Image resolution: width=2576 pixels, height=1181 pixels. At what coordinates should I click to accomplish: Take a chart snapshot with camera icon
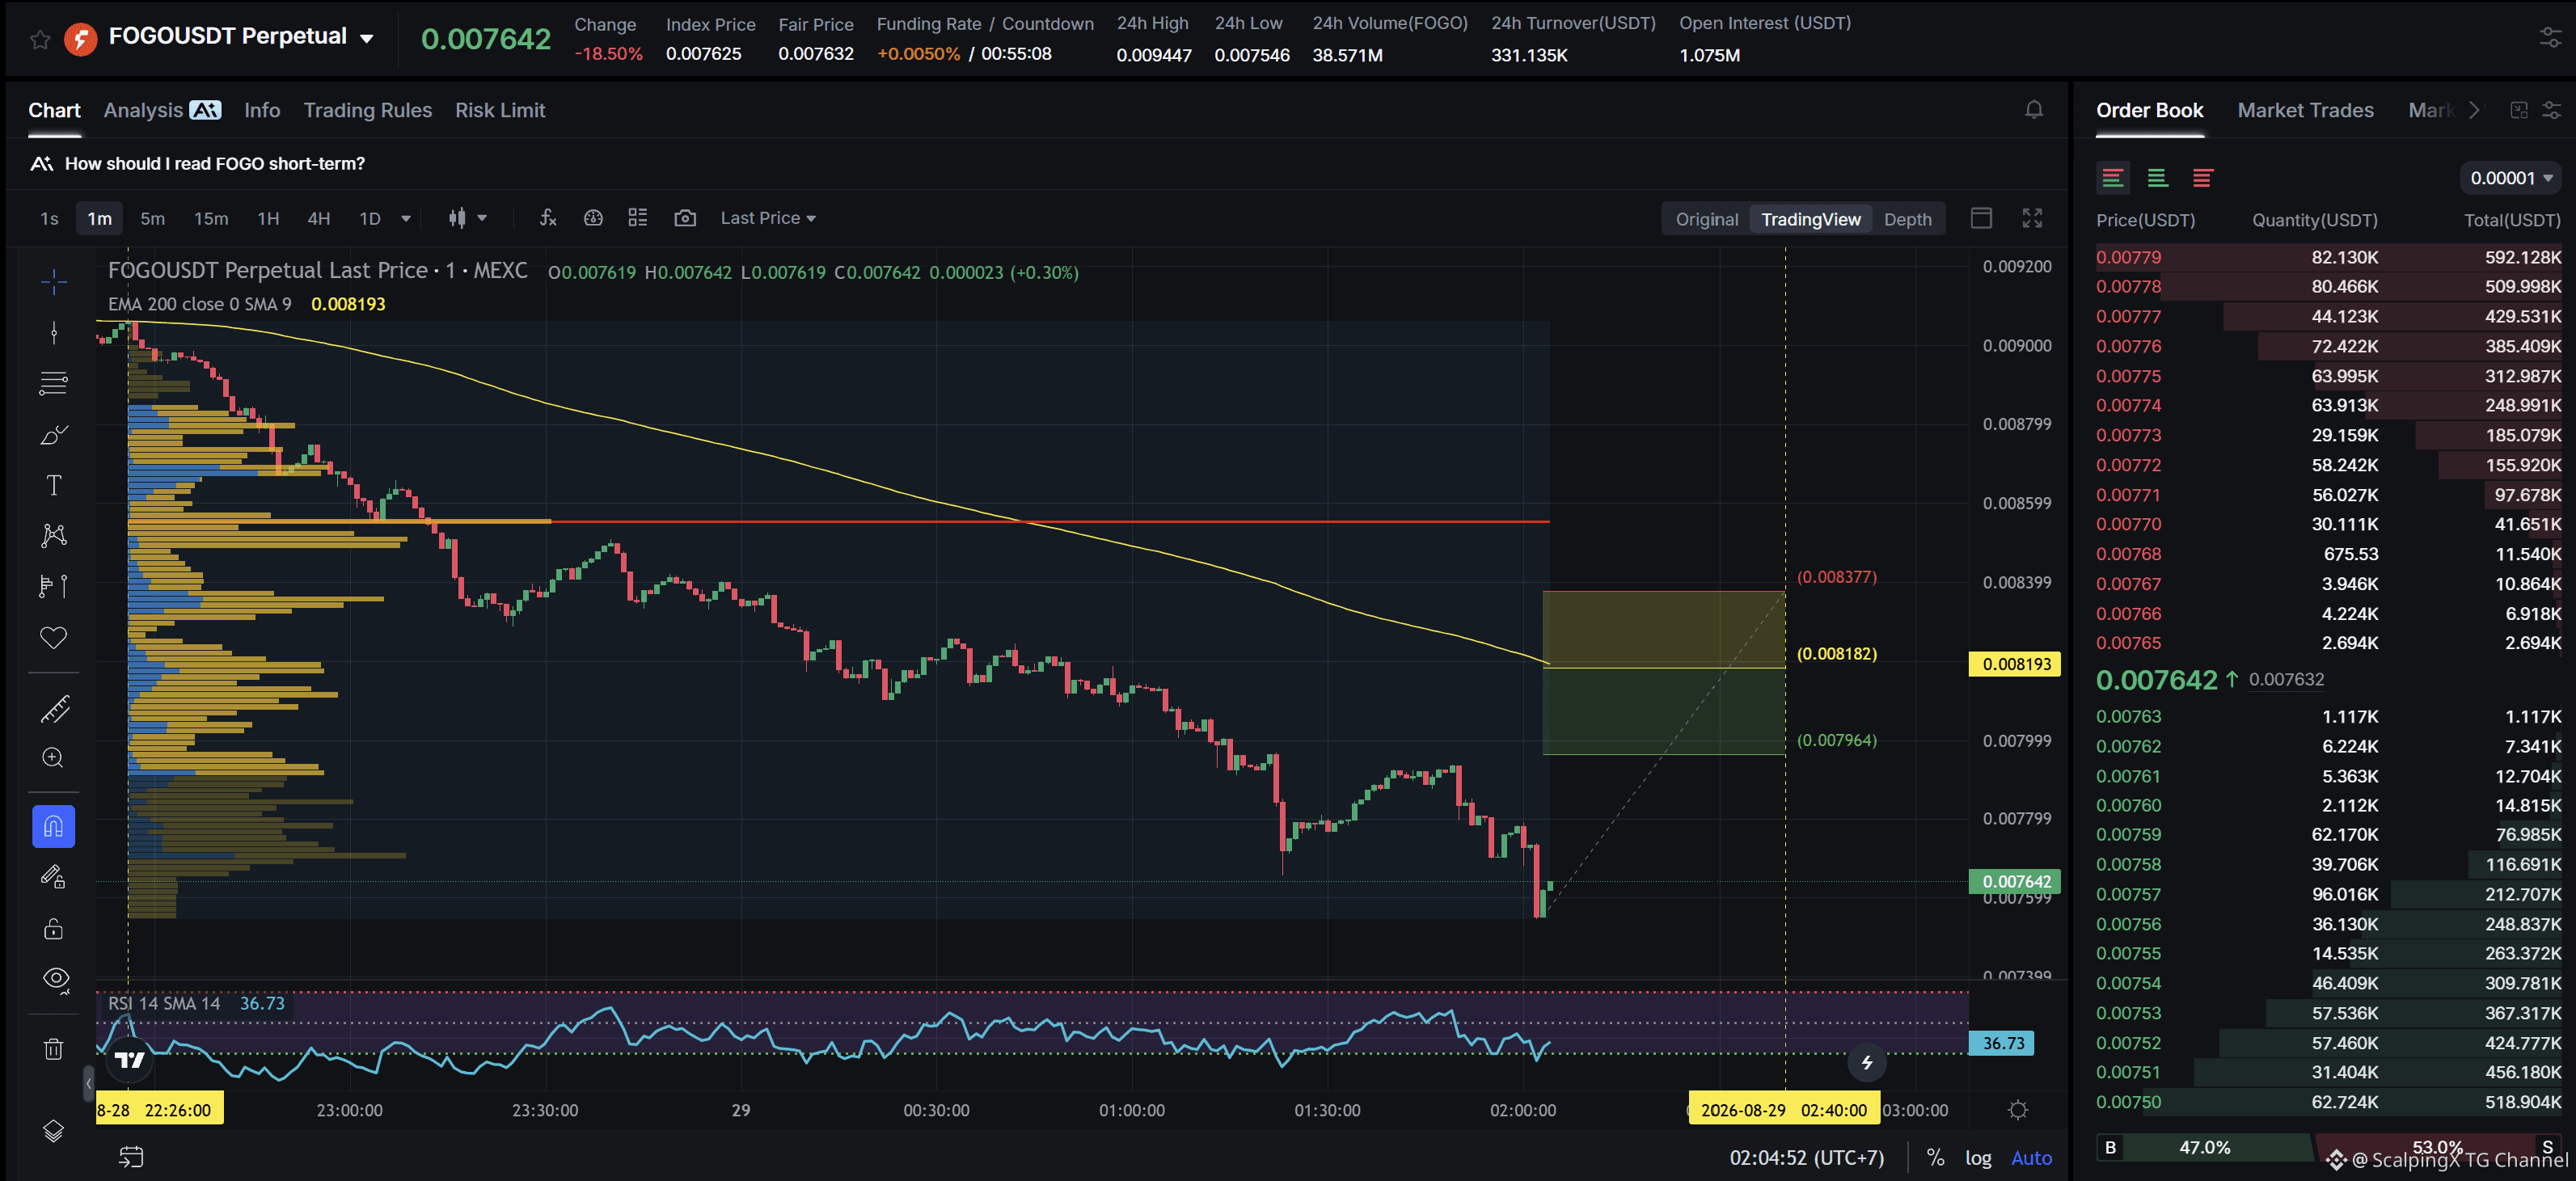[x=685, y=218]
